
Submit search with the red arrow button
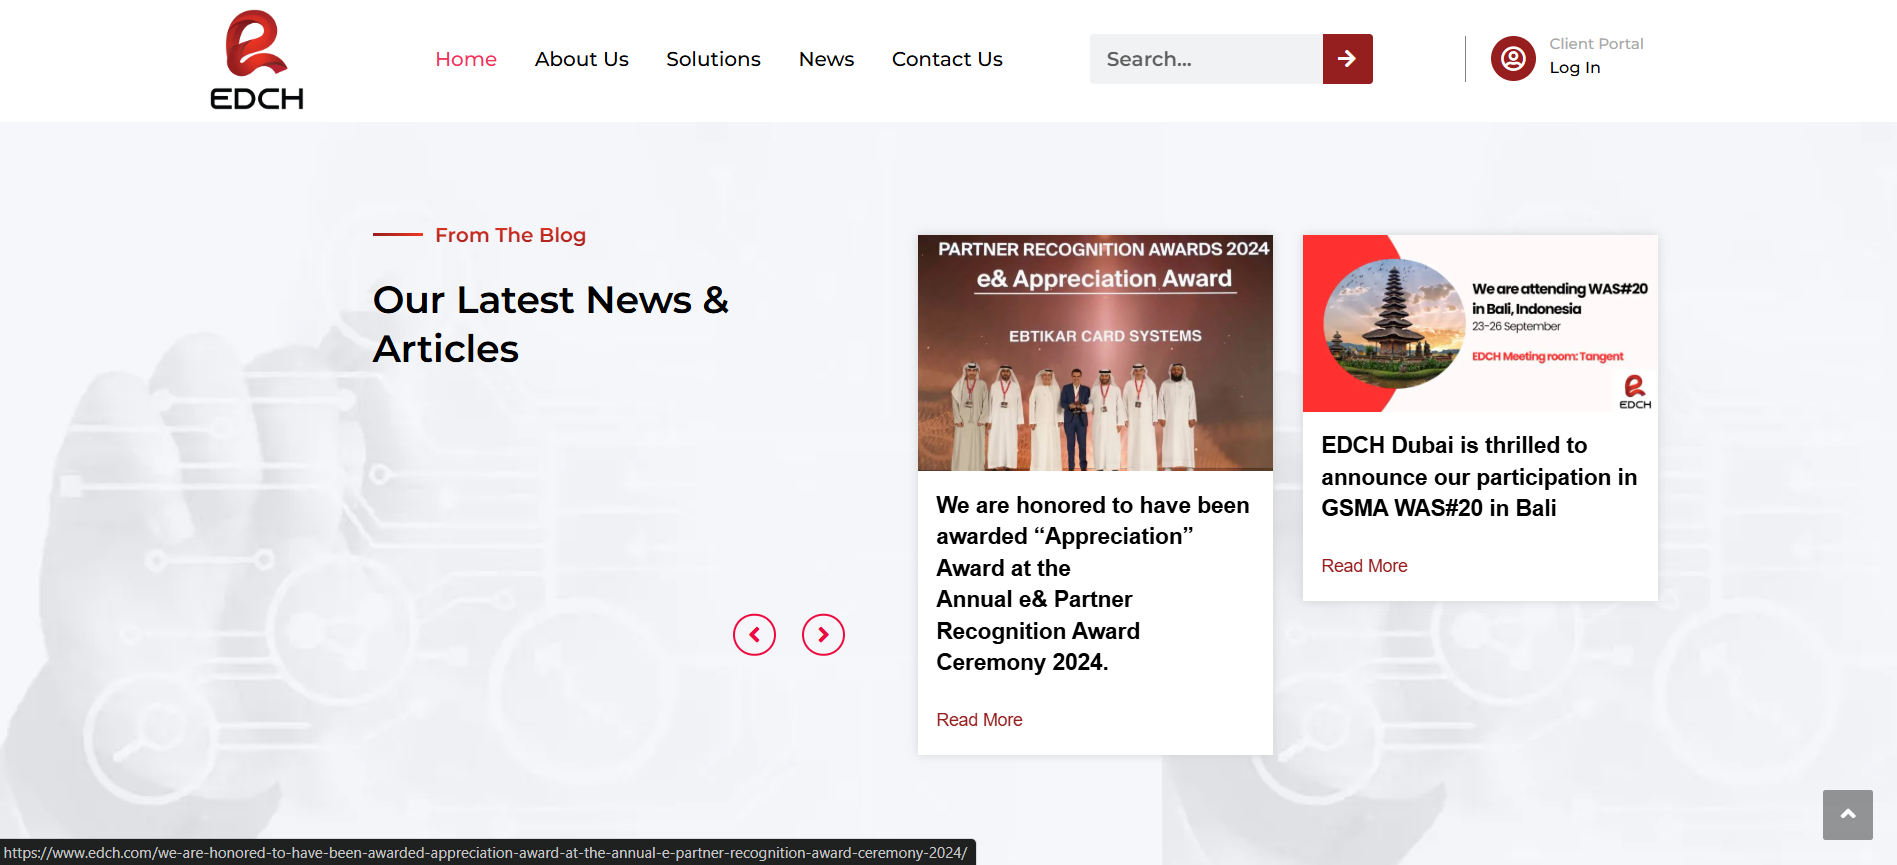coord(1347,59)
